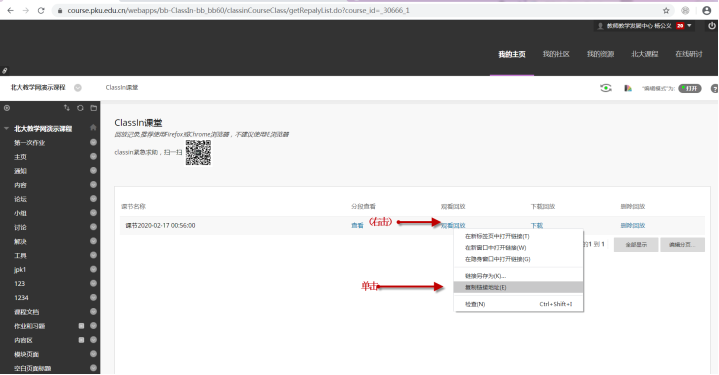Reload the current browser page
The width and height of the screenshot is (719, 375).
41,10
